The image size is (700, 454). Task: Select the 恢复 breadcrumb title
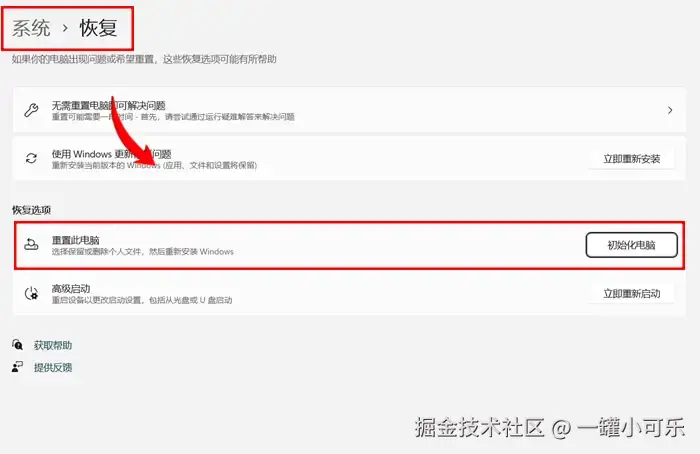(x=99, y=28)
